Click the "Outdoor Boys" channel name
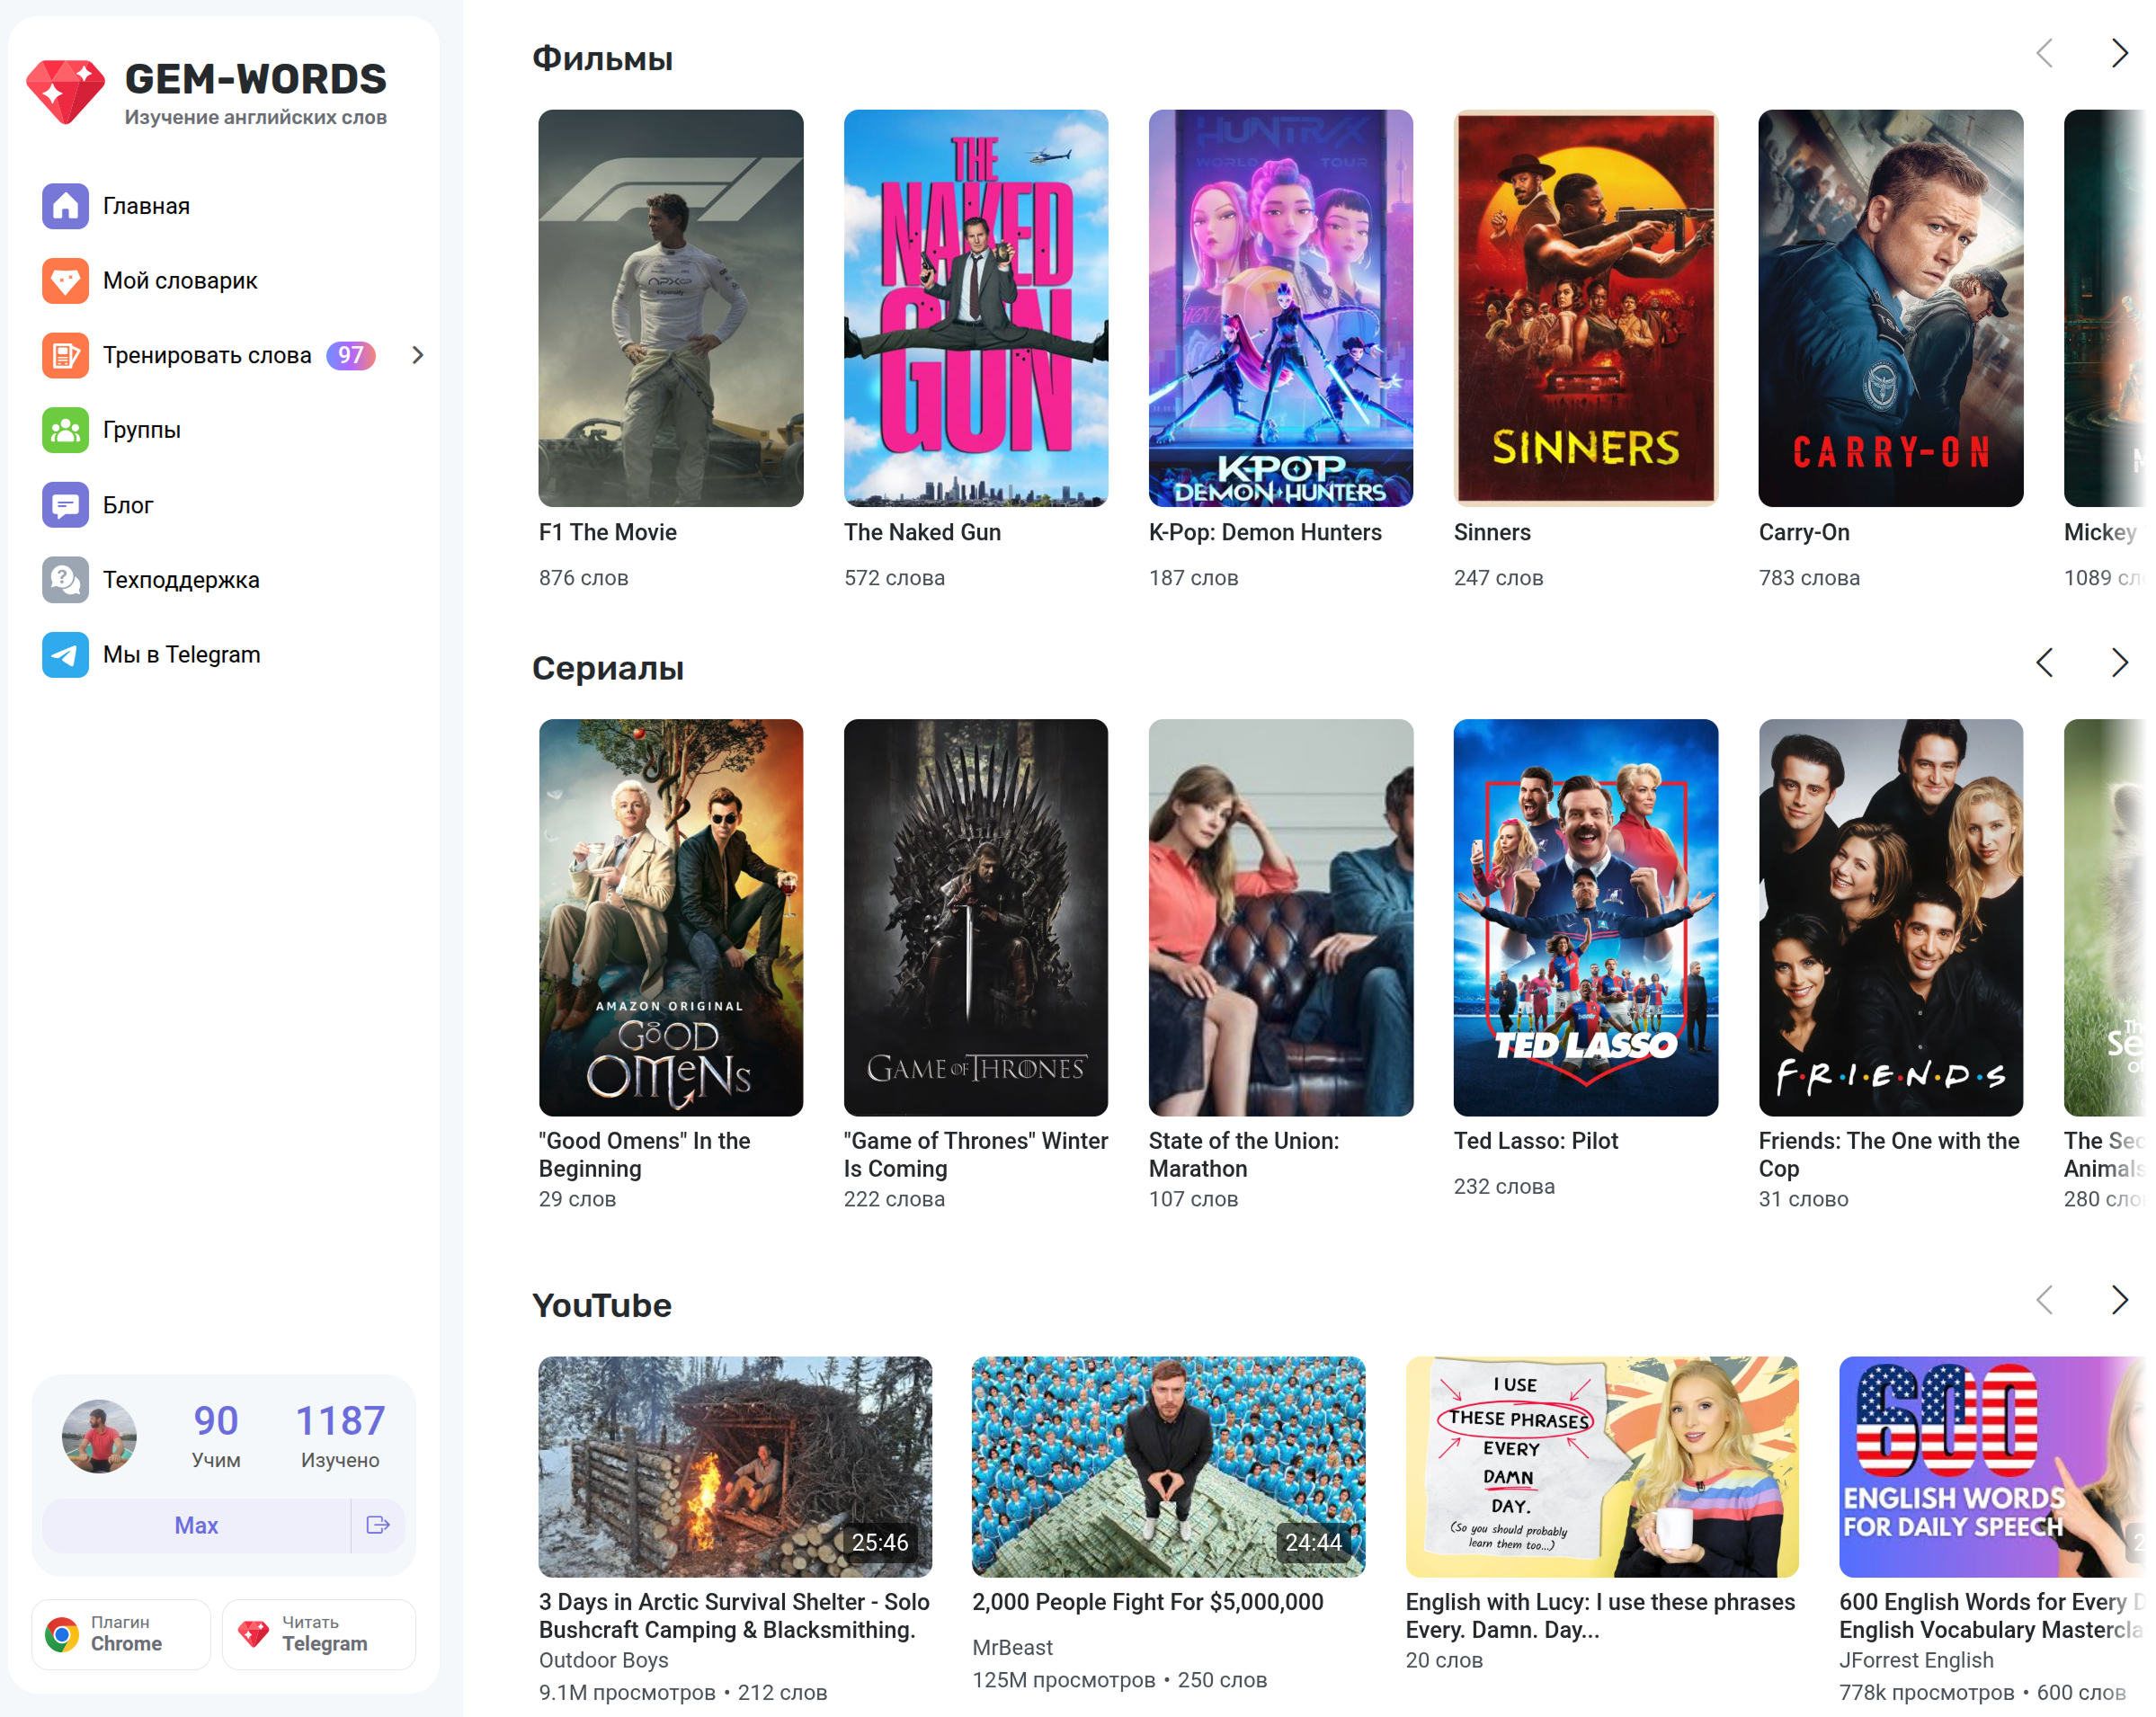This screenshot has width=2156, height=1717. point(604,1660)
